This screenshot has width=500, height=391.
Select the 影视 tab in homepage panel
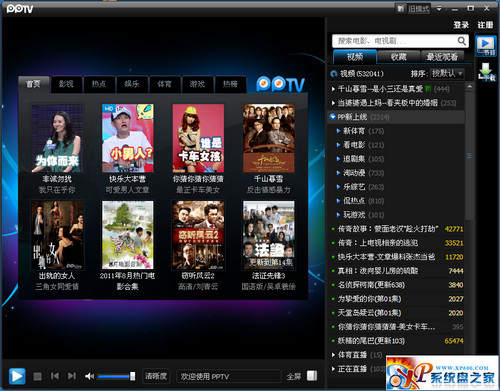[x=66, y=84]
